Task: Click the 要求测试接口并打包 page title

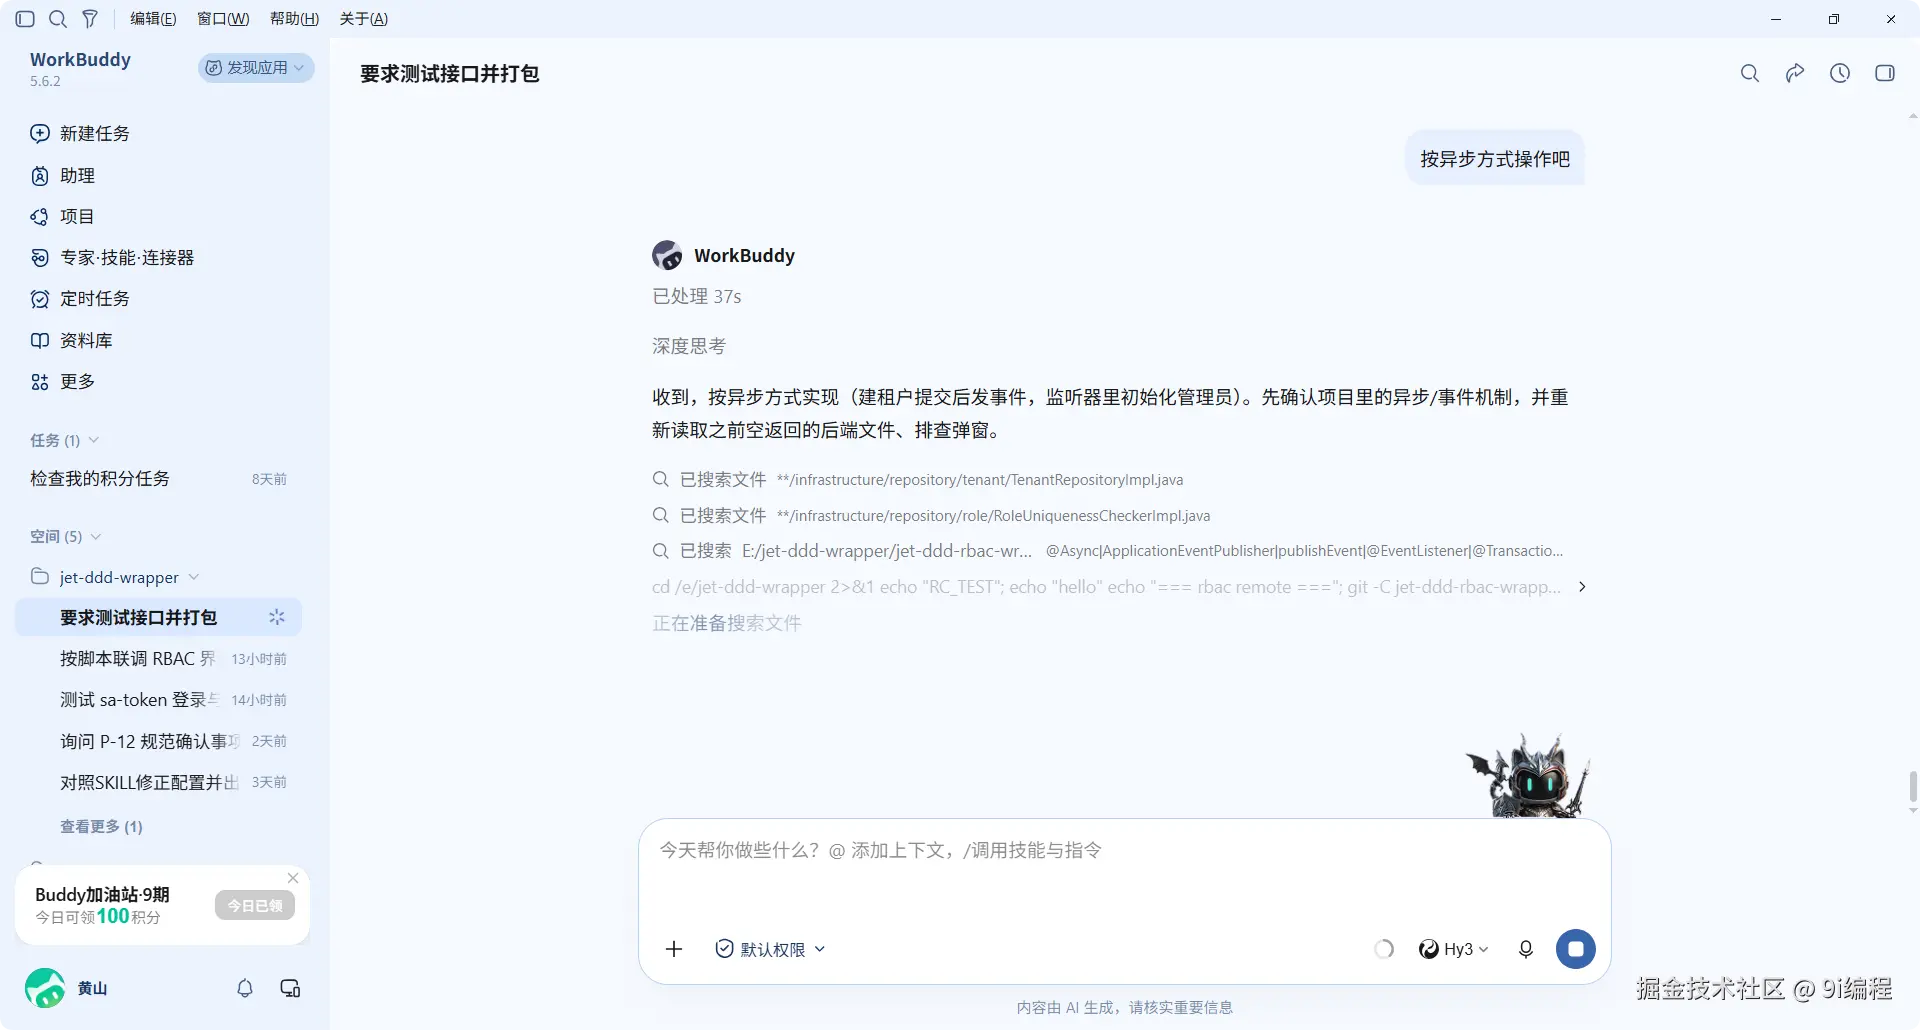Action: click(449, 74)
